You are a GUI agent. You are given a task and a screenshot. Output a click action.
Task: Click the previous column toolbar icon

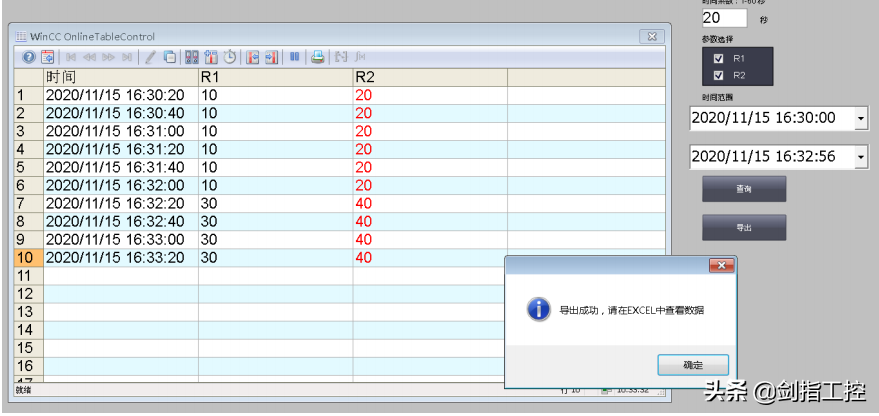pos(252,57)
